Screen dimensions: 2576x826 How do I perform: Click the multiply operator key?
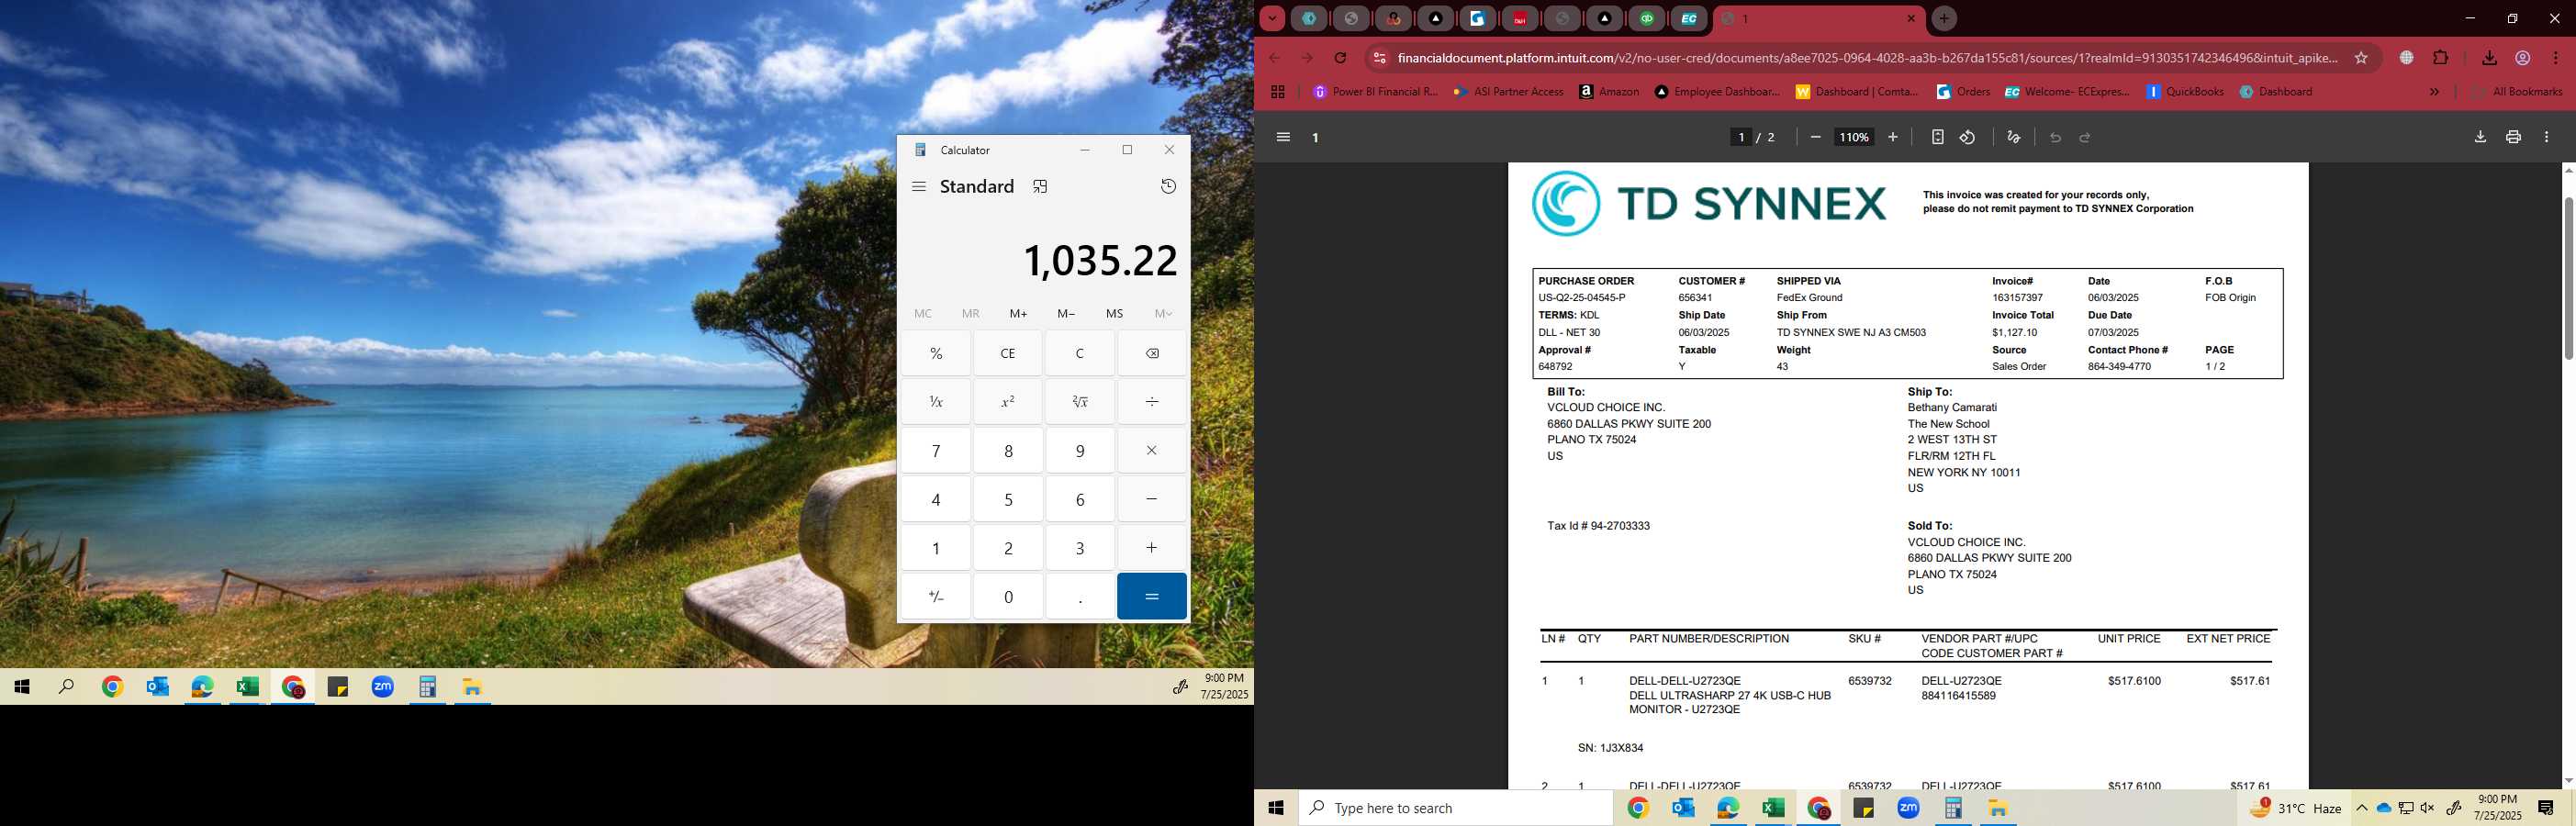click(x=1152, y=450)
